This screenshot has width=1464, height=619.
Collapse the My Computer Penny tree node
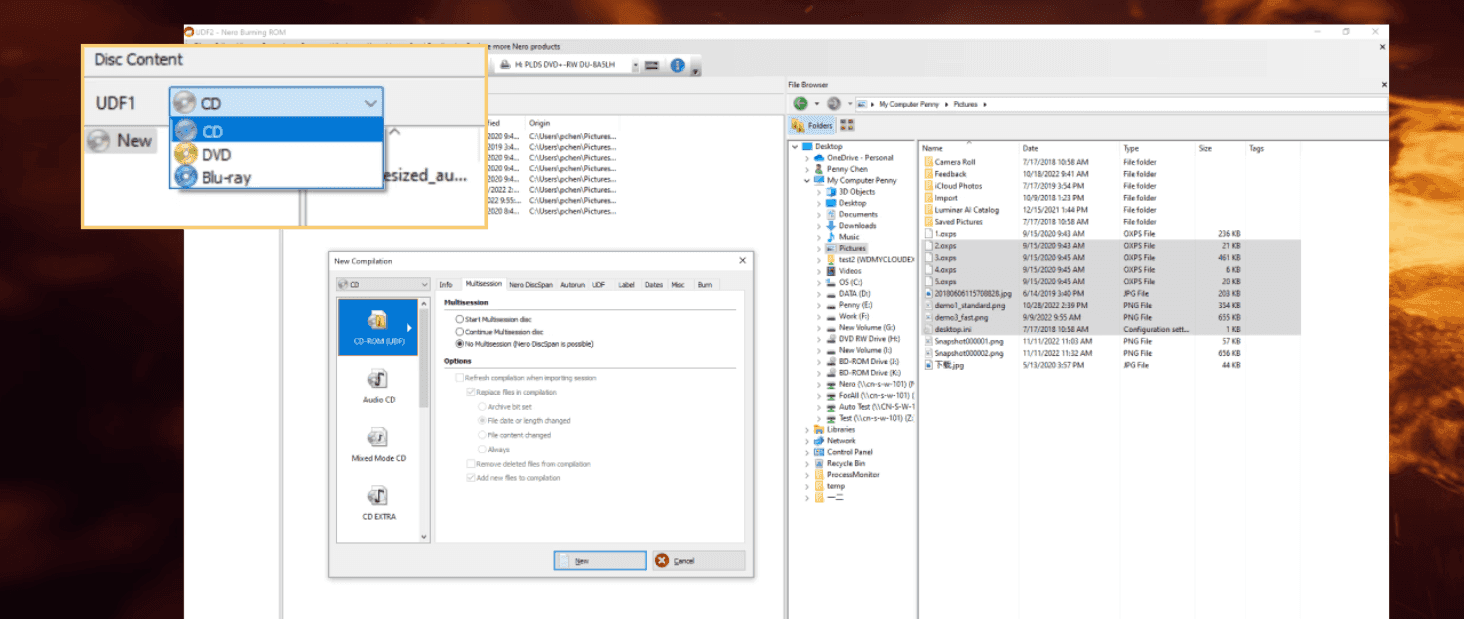(807, 181)
